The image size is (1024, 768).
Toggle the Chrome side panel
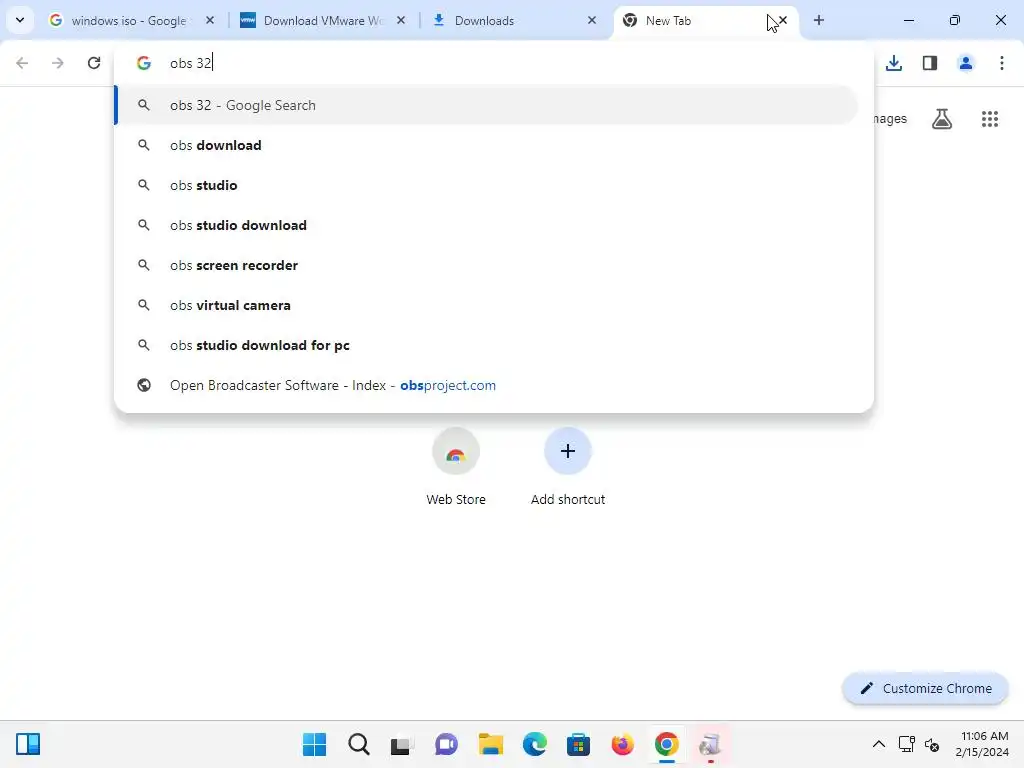click(930, 63)
